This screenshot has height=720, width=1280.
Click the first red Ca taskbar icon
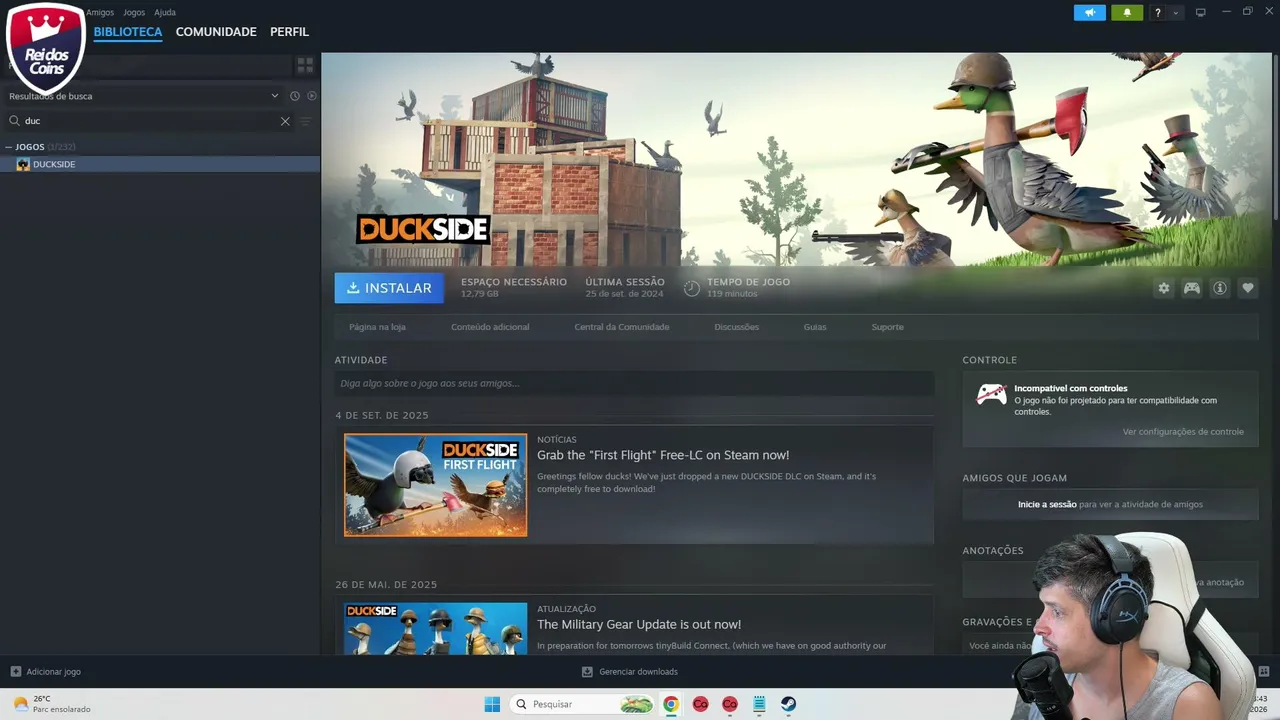point(701,704)
